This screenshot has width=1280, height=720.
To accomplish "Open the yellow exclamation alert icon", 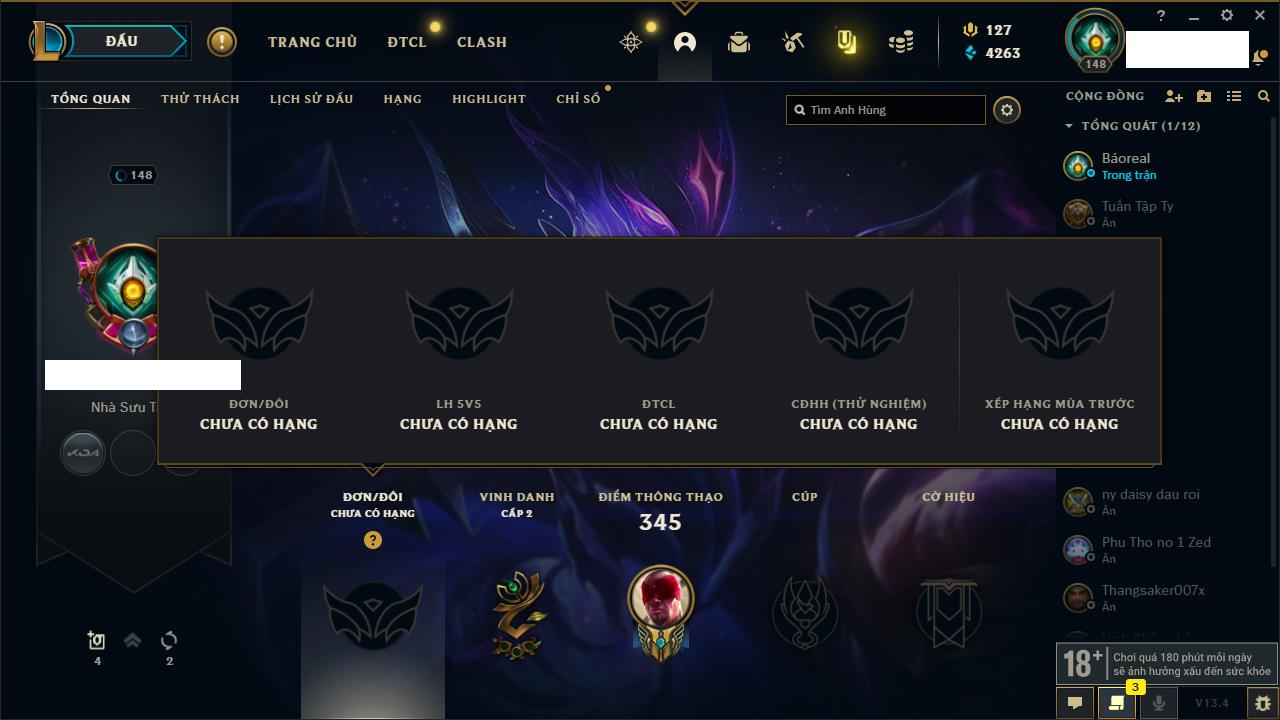I will (222, 42).
